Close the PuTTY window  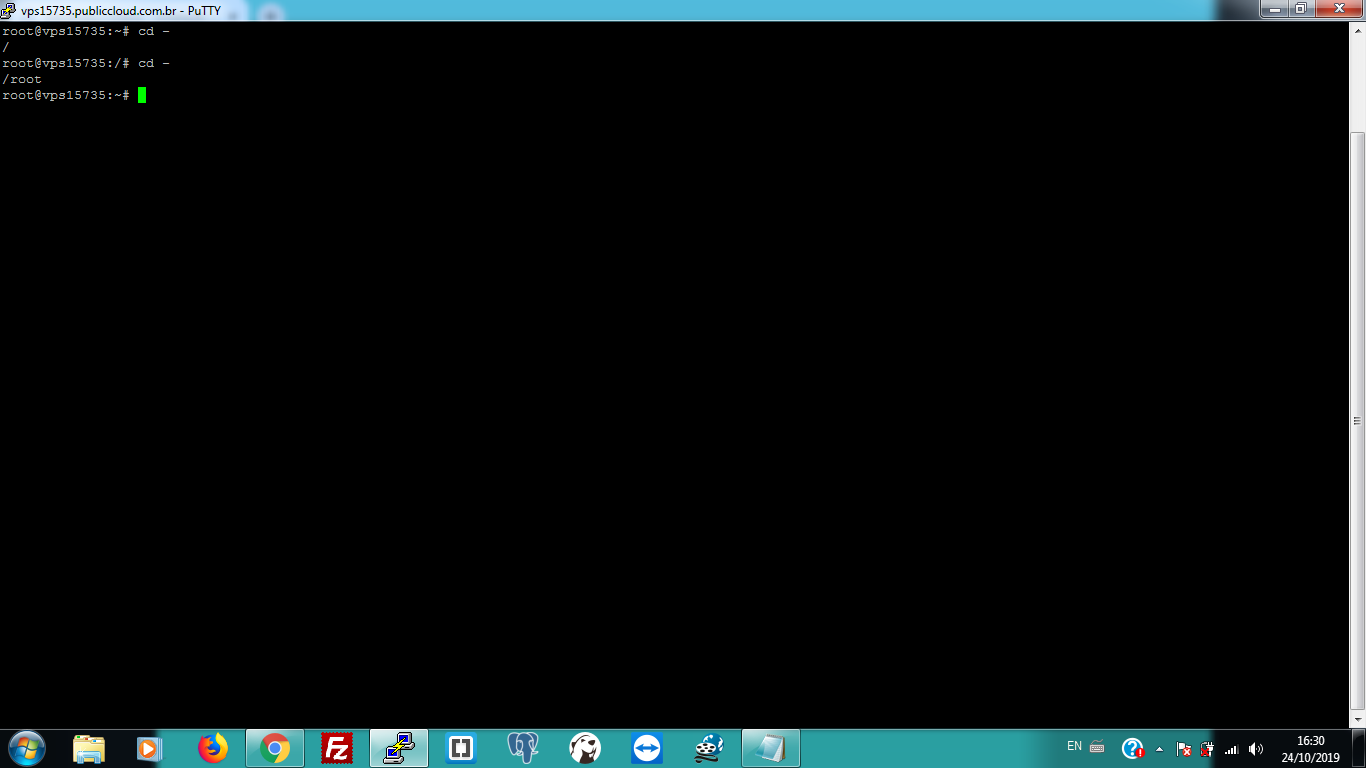1338,8
